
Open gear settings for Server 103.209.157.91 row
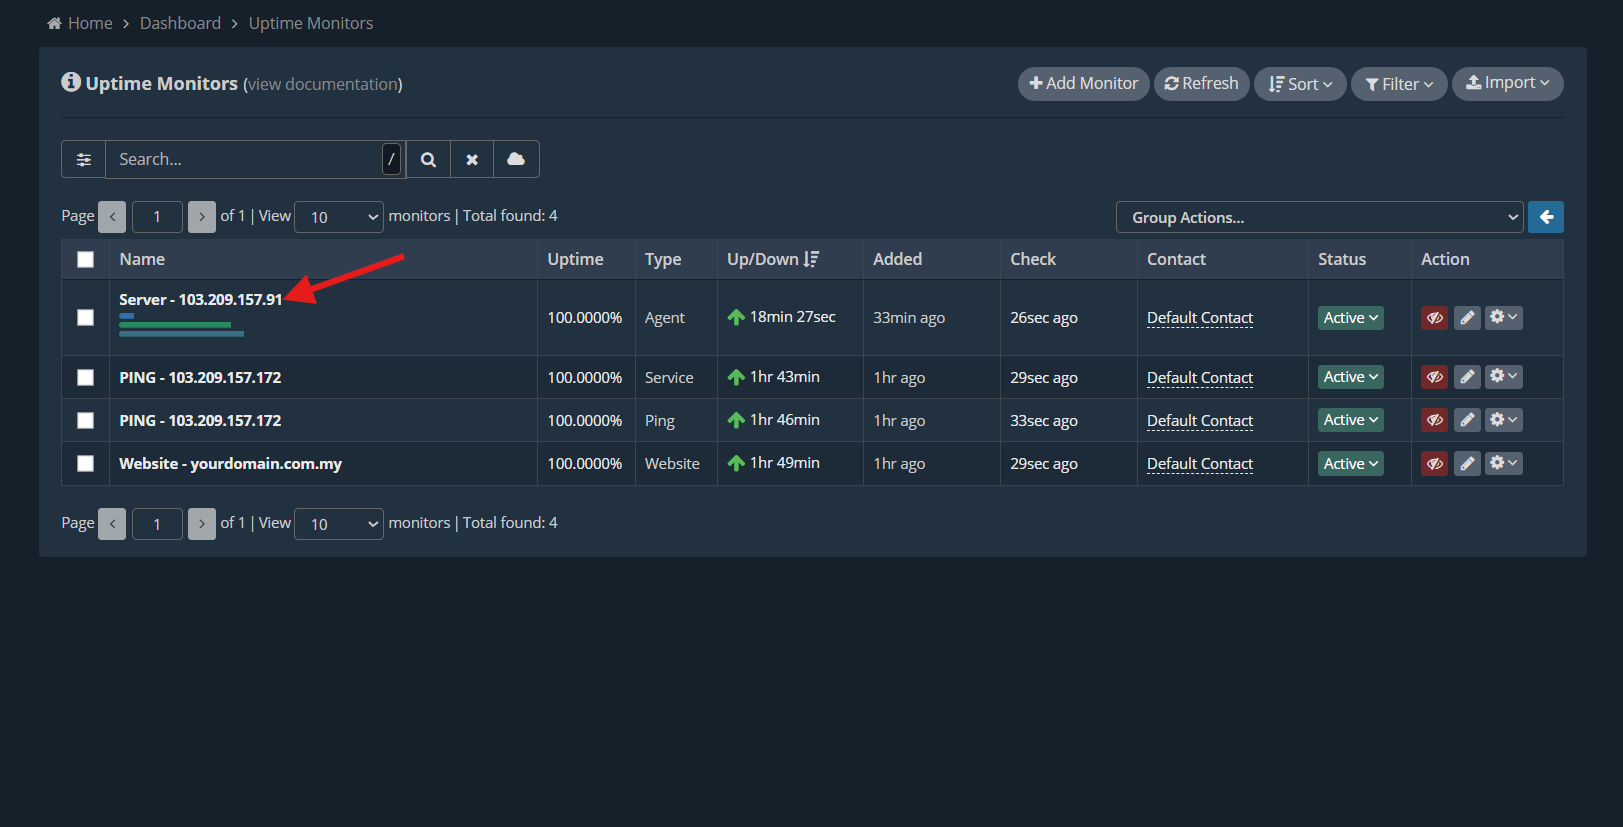pos(1503,318)
